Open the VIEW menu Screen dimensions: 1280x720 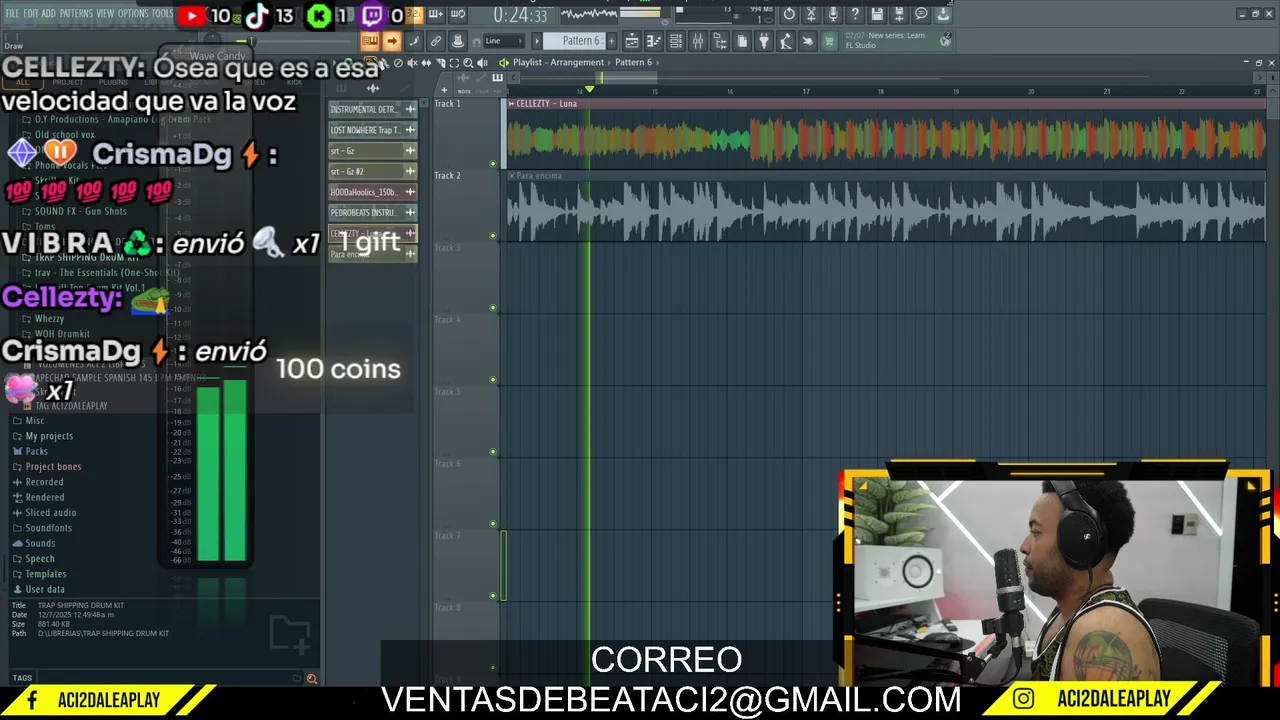105,14
